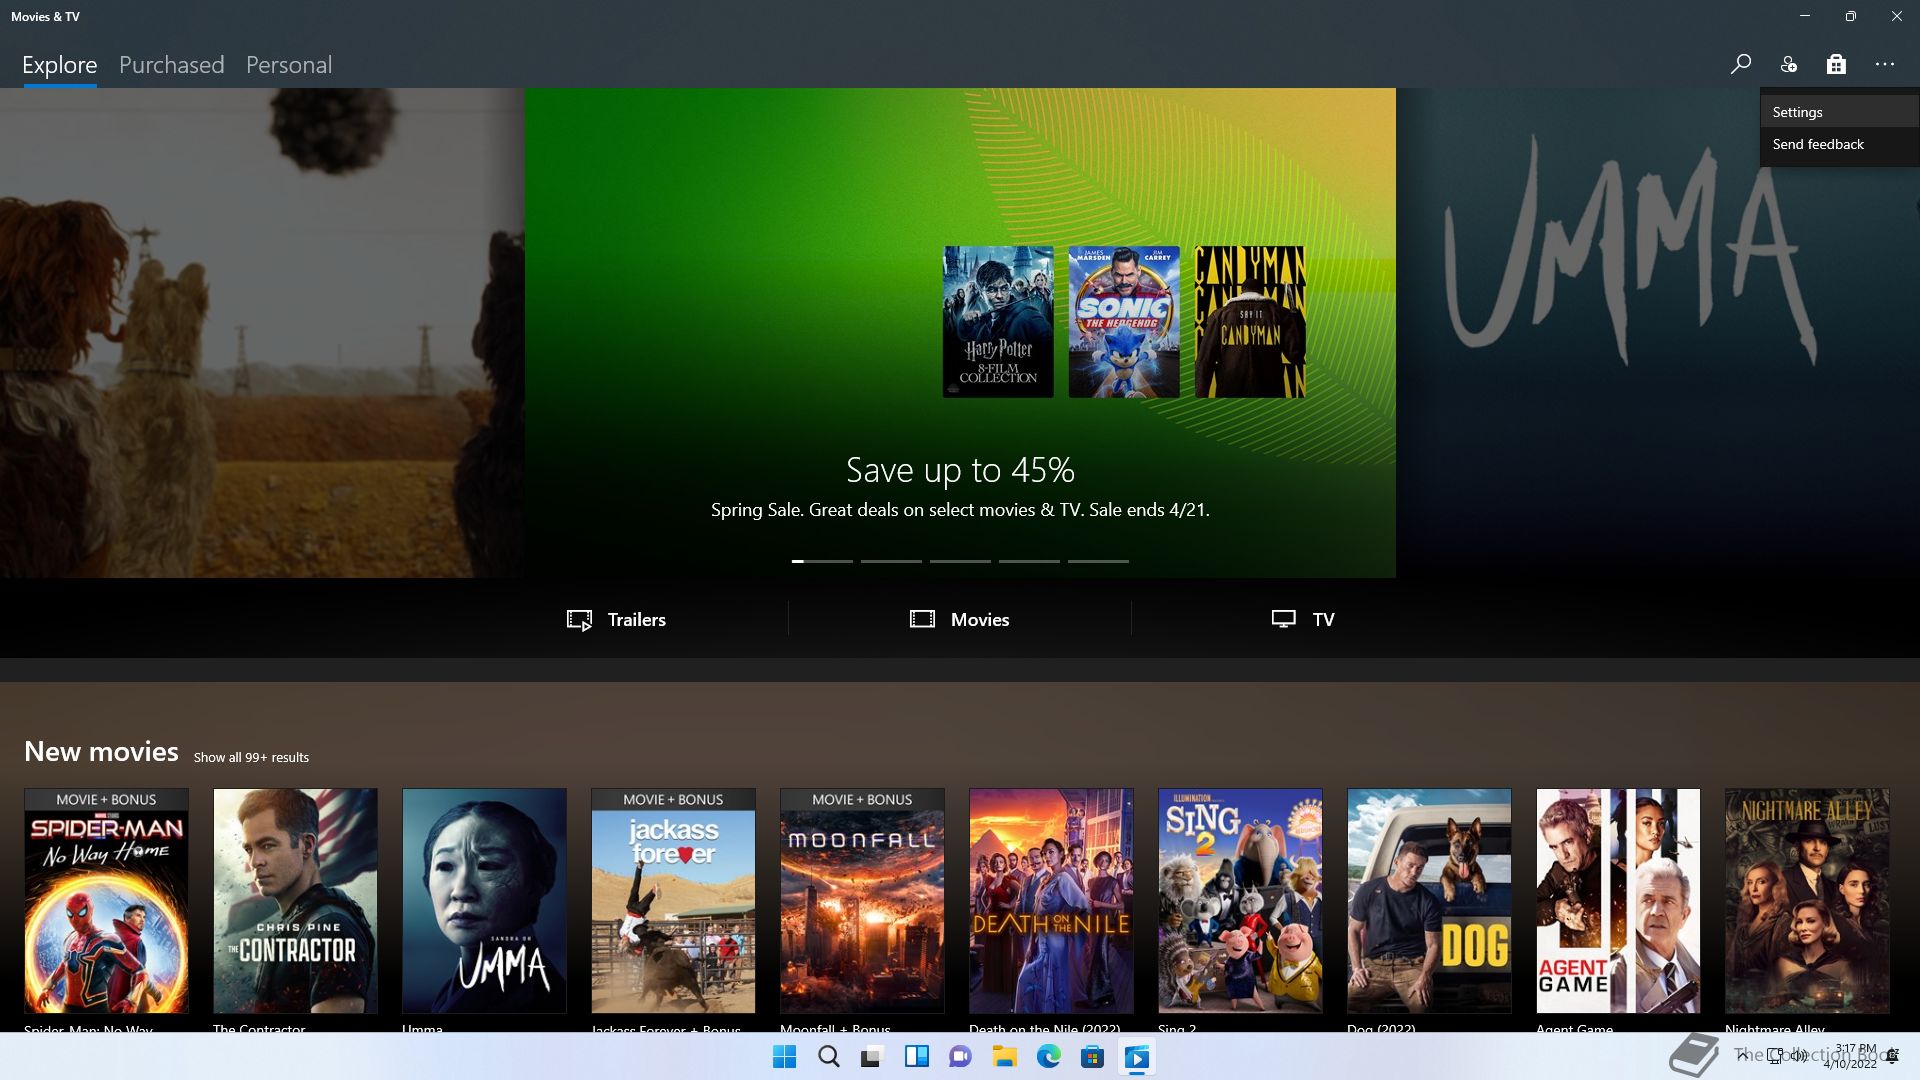The image size is (1920, 1080).
Task: Open the Movies section label
Action: 980,620
